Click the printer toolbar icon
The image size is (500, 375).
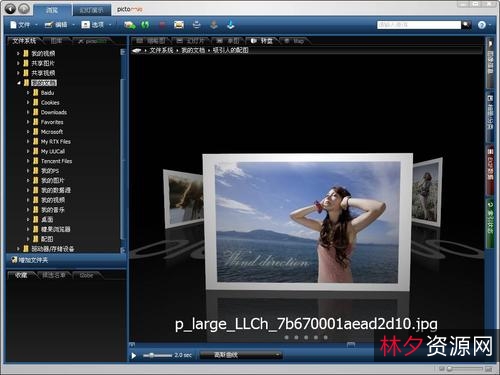[x=197, y=25]
